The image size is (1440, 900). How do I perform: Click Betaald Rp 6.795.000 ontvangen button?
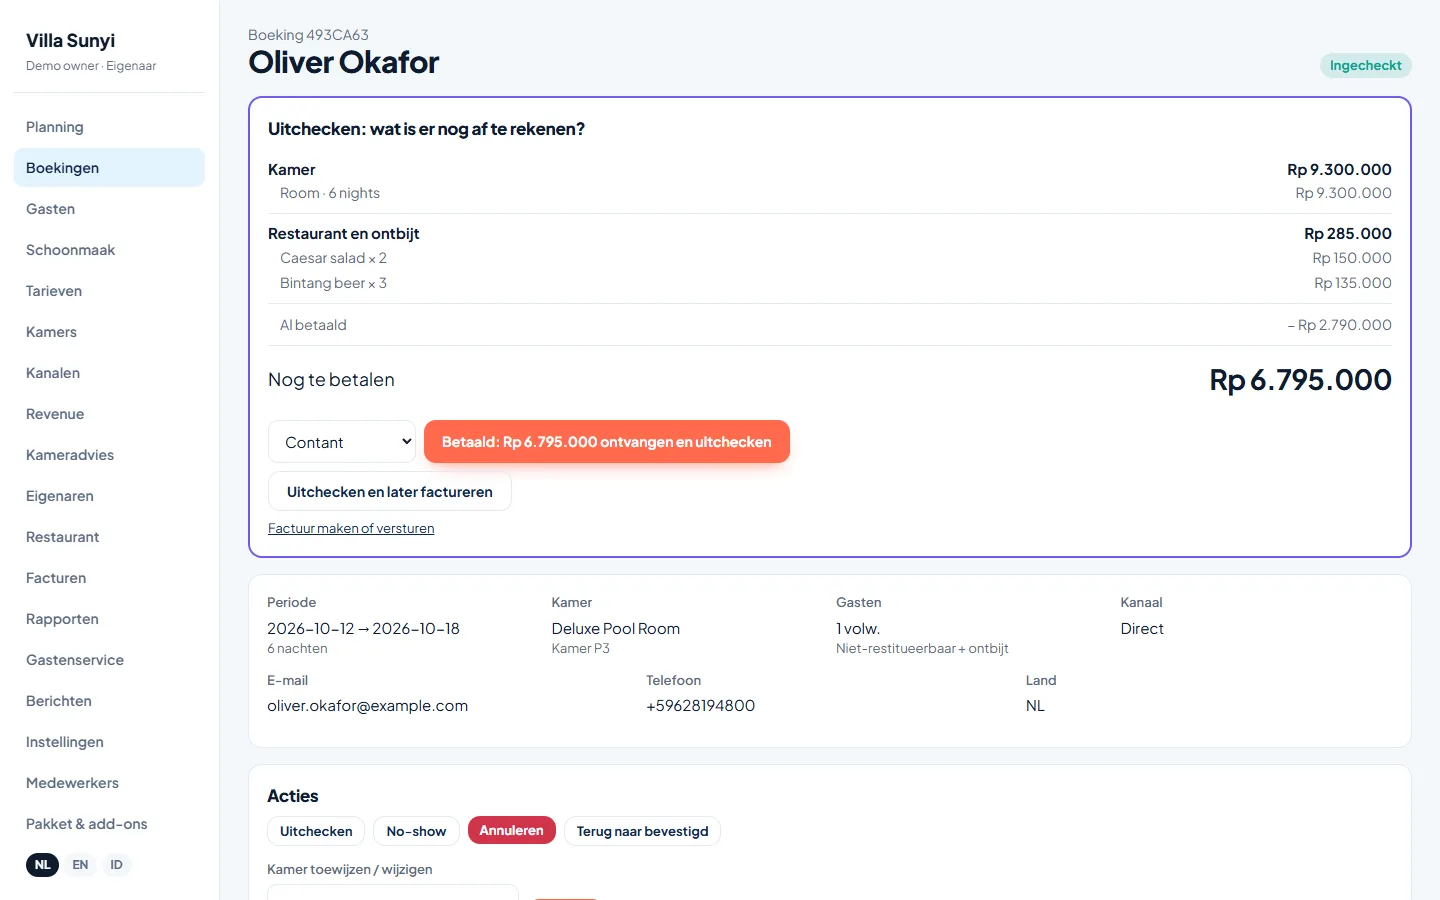(607, 442)
